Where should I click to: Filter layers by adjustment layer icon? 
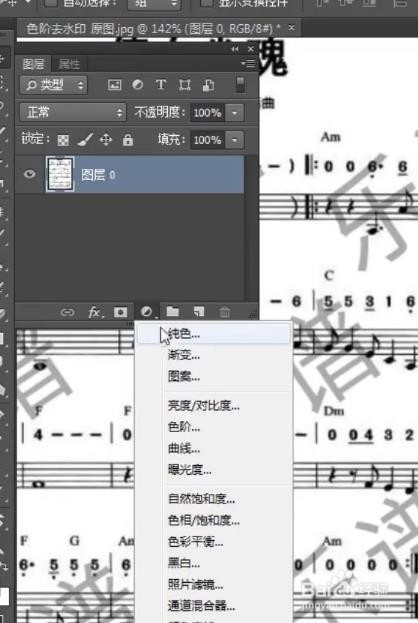click(138, 85)
